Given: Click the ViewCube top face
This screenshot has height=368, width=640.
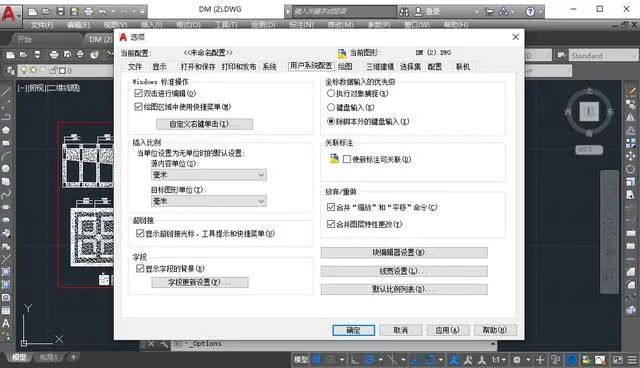Looking at the screenshot, I should (589, 111).
